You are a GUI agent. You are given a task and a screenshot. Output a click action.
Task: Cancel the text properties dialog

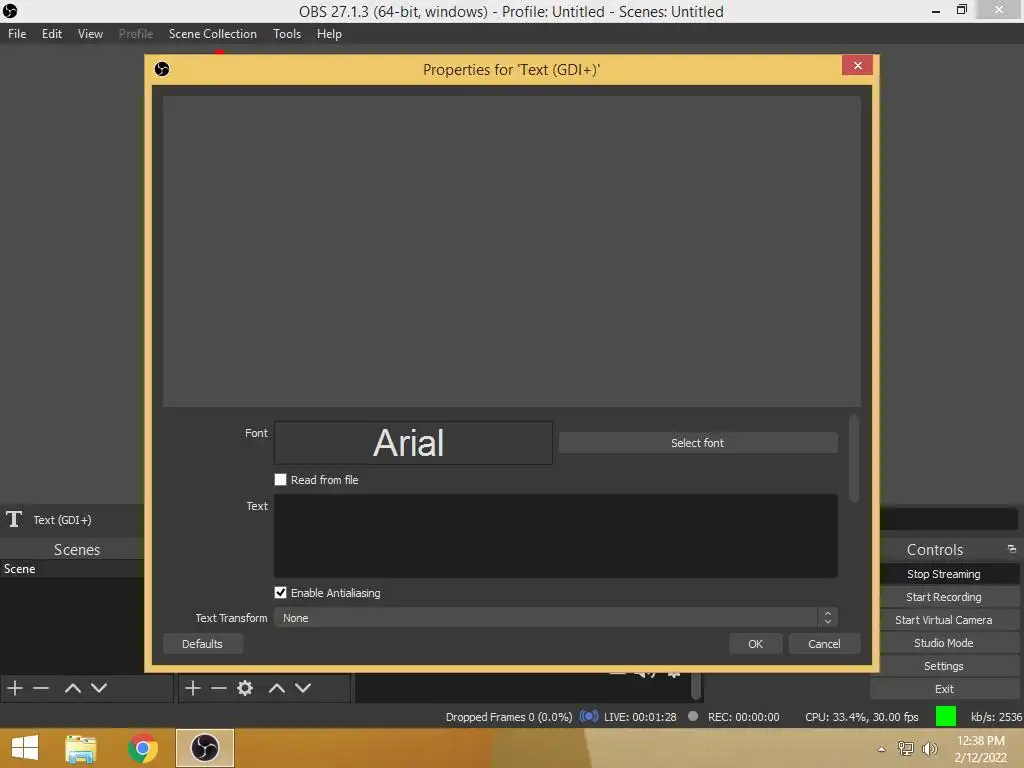tap(824, 644)
